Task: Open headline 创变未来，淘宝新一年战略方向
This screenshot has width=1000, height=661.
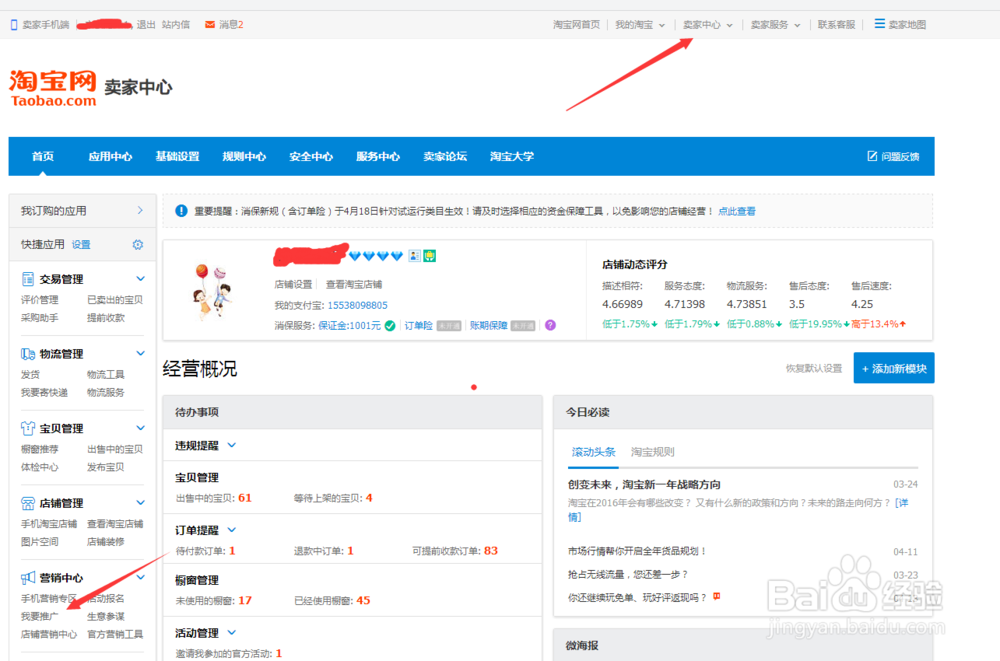Action: coord(644,484)
